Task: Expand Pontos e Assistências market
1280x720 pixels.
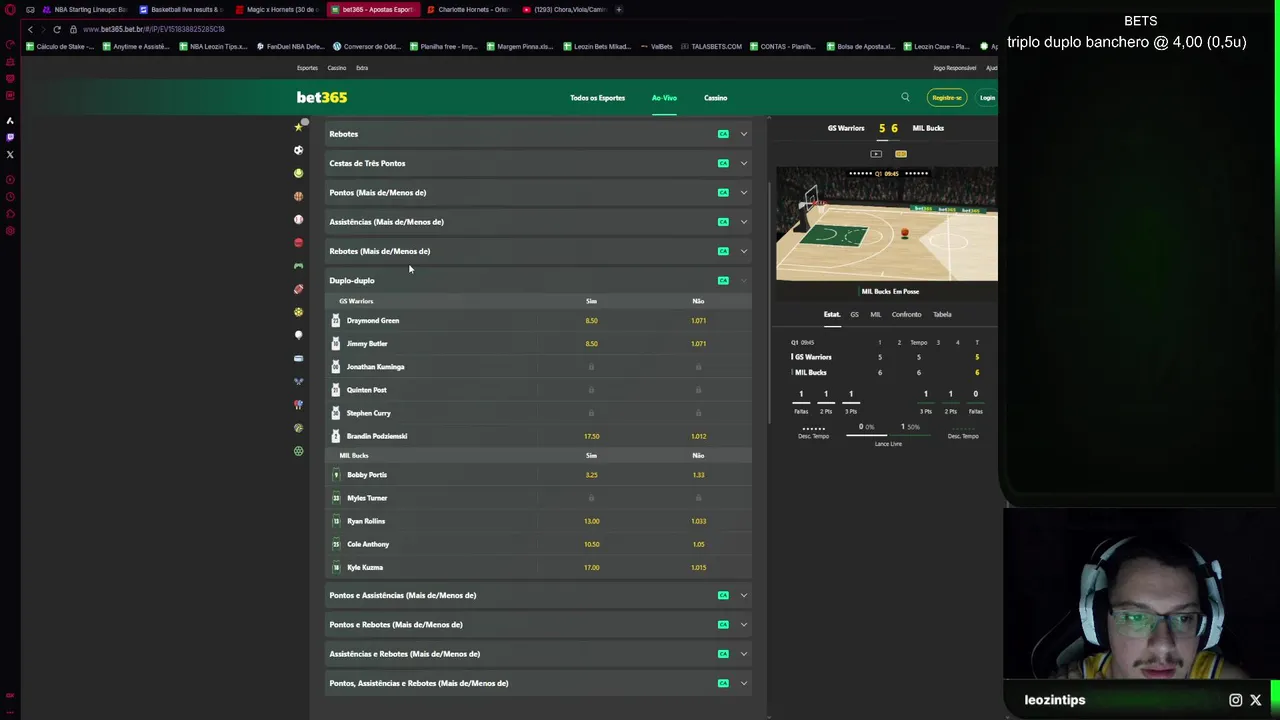Action: [x=538, y=595]
